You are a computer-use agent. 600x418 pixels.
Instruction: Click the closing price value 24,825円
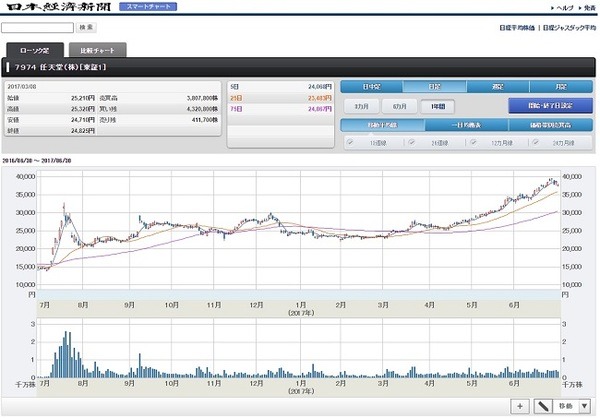click(x=83, y=131)
